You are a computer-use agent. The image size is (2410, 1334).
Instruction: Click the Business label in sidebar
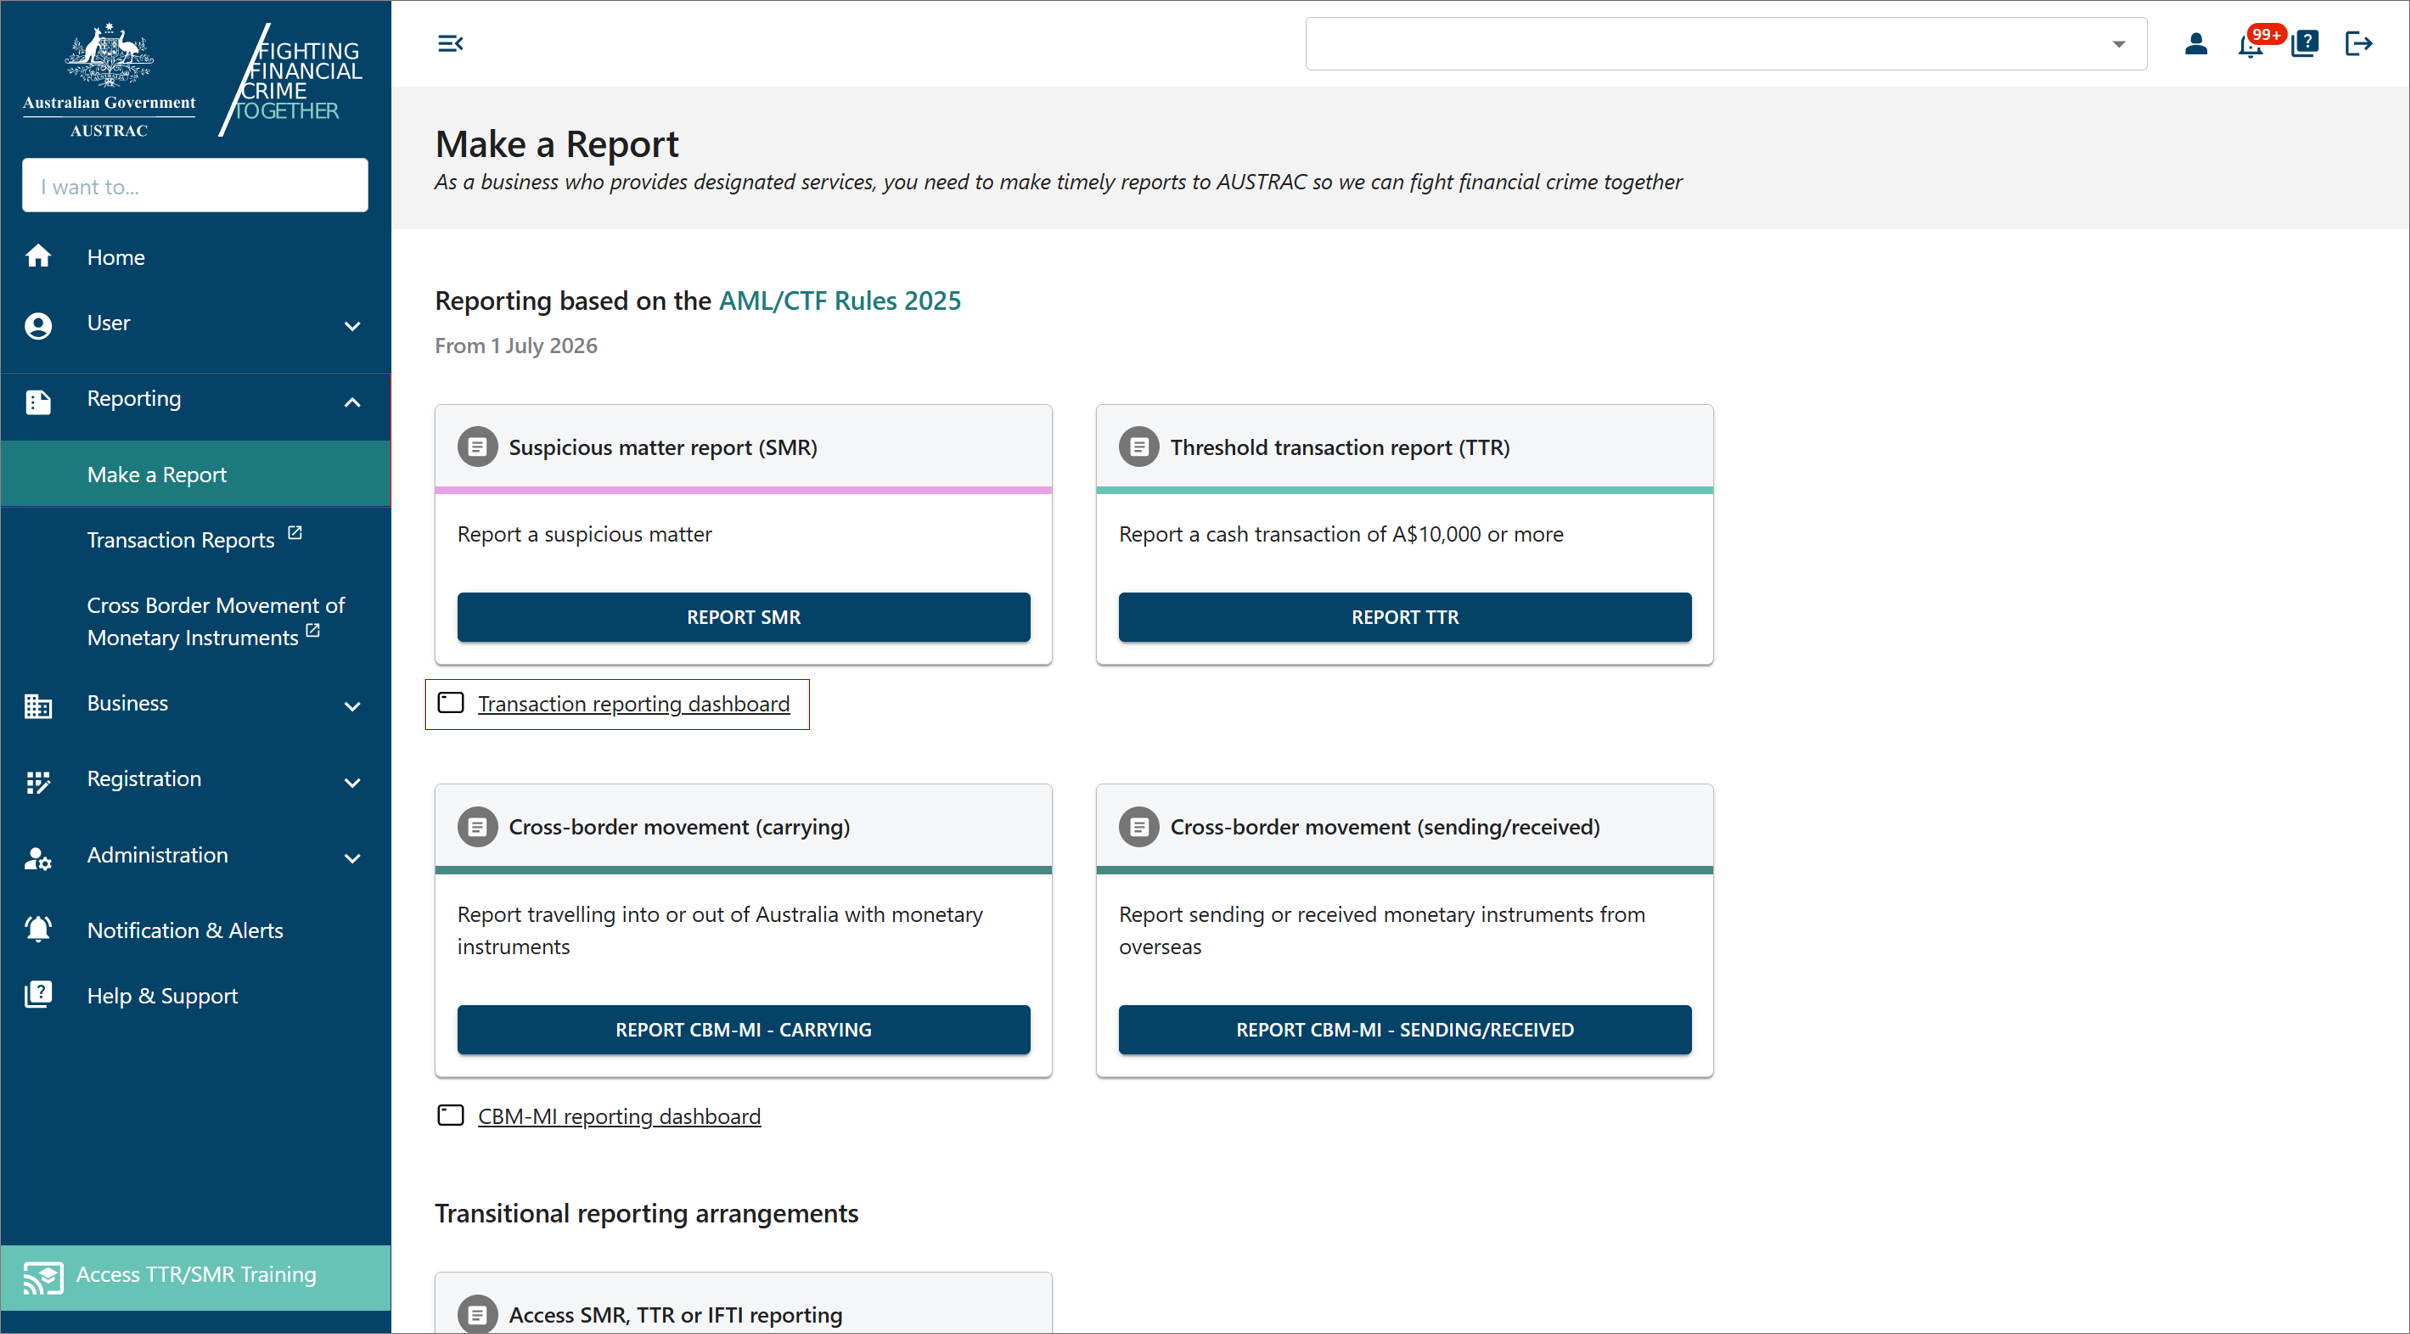(127, 703)
